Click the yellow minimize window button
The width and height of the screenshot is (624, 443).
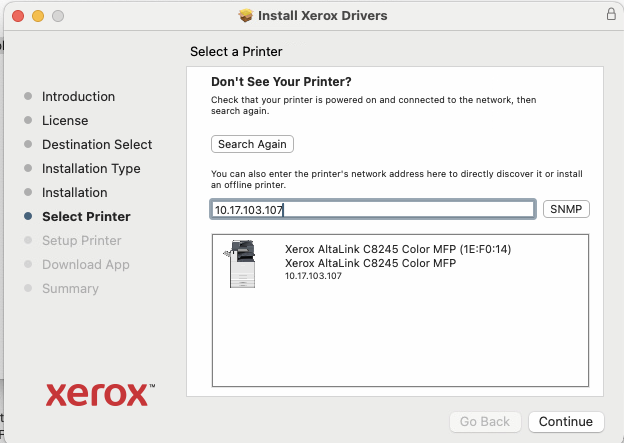[x=38, y=16]
